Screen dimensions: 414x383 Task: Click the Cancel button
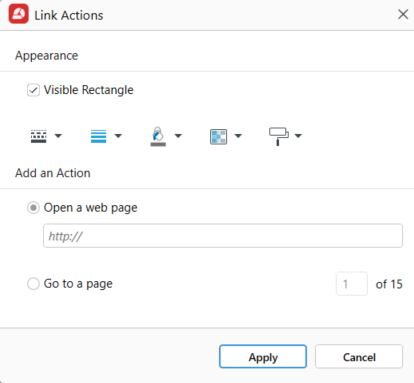point(359,357)
